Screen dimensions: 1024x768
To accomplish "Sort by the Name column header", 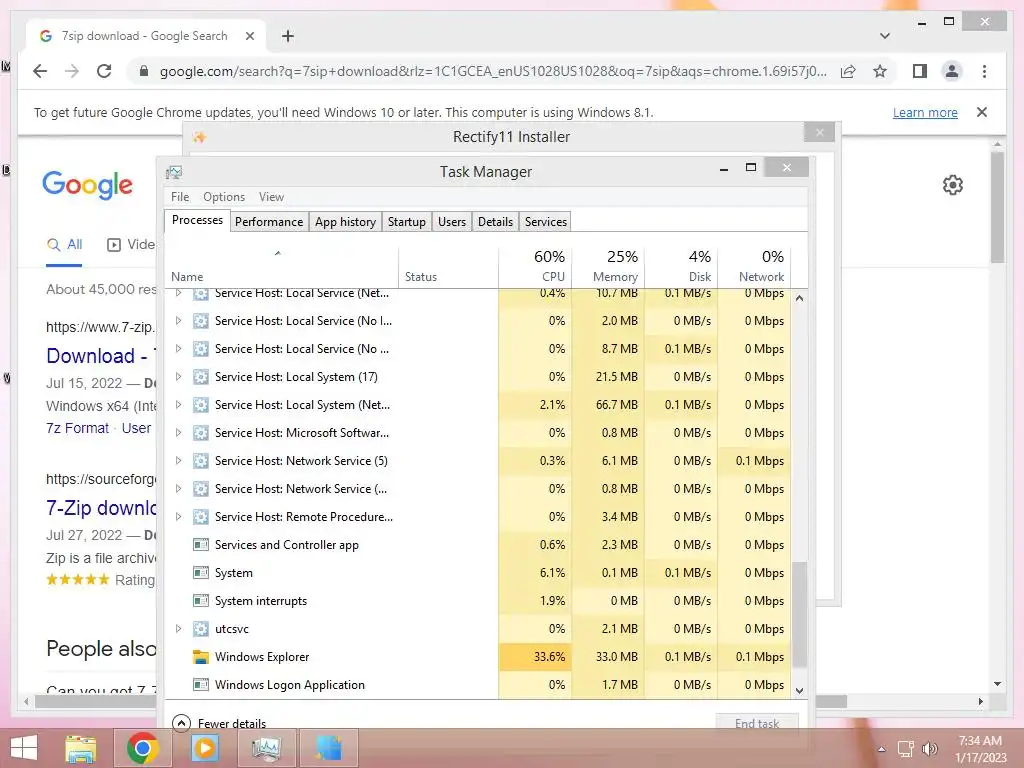I will tap(281, 266).
